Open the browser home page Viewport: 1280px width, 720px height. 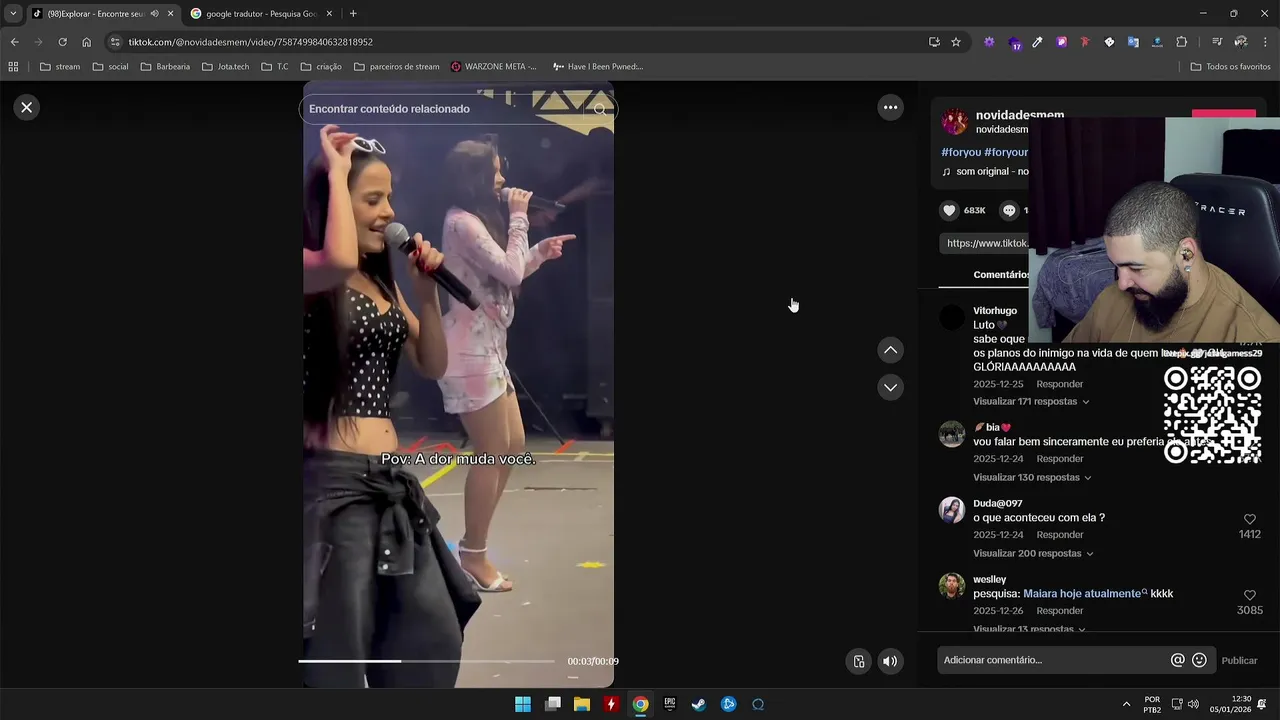86,42
